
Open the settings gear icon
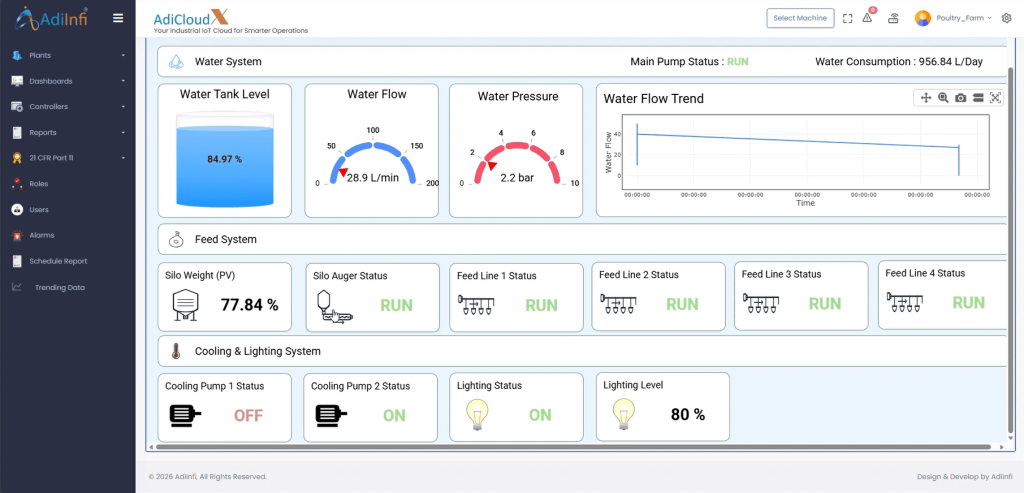(x=1006, y=18)
